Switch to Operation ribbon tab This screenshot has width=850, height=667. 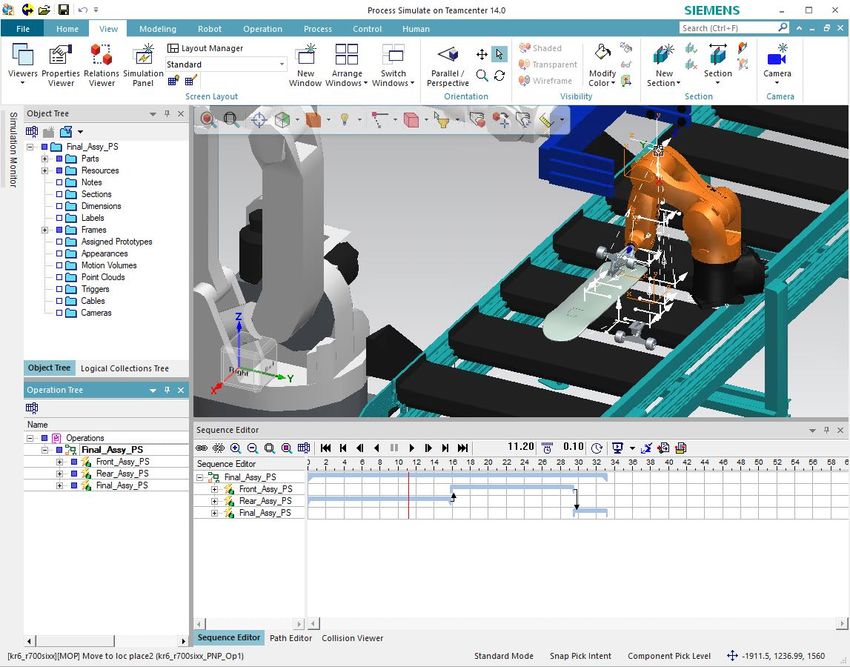(262, 29)
